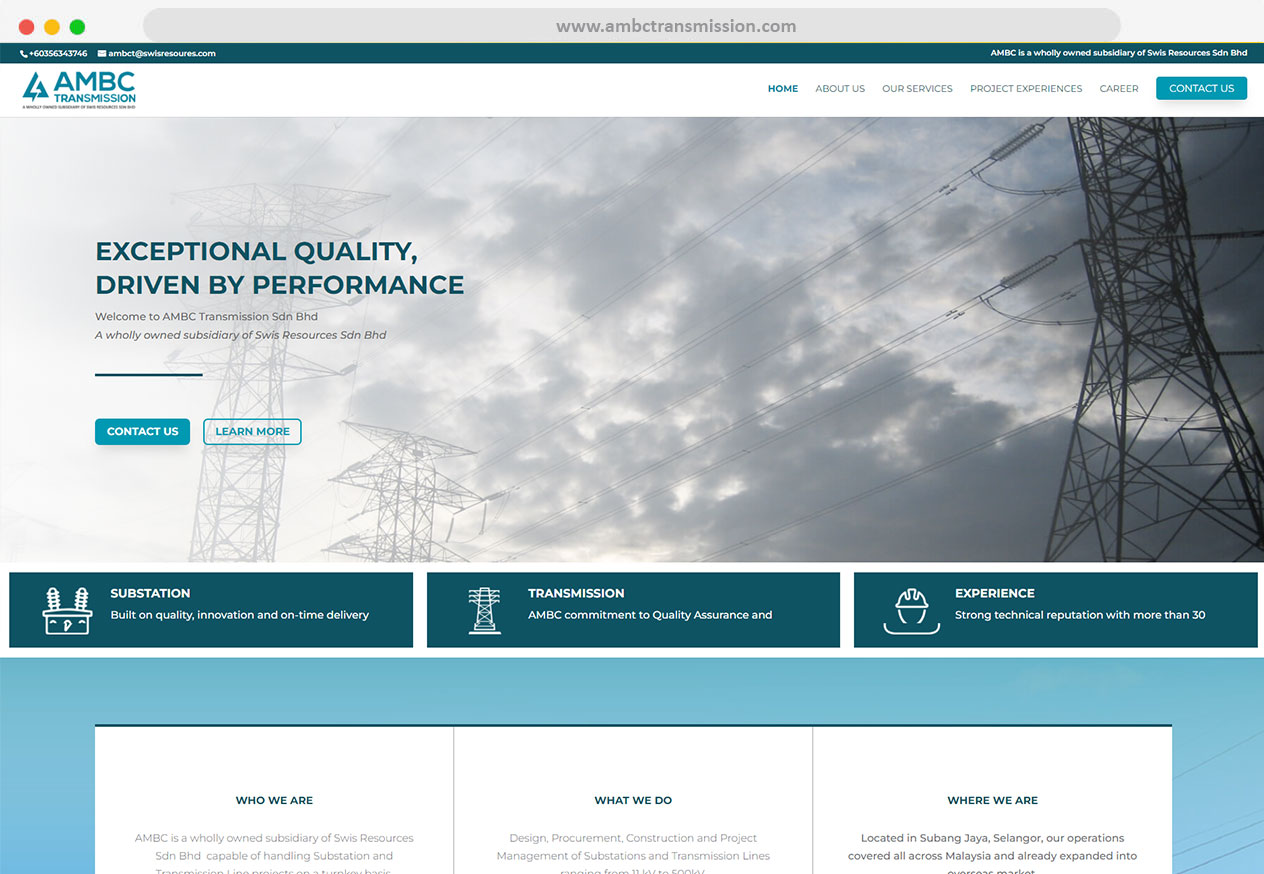The width and height of the screenshot is (1264, 874).
Task: Click the 'Who We Are' heading
Action: point(274,800)
